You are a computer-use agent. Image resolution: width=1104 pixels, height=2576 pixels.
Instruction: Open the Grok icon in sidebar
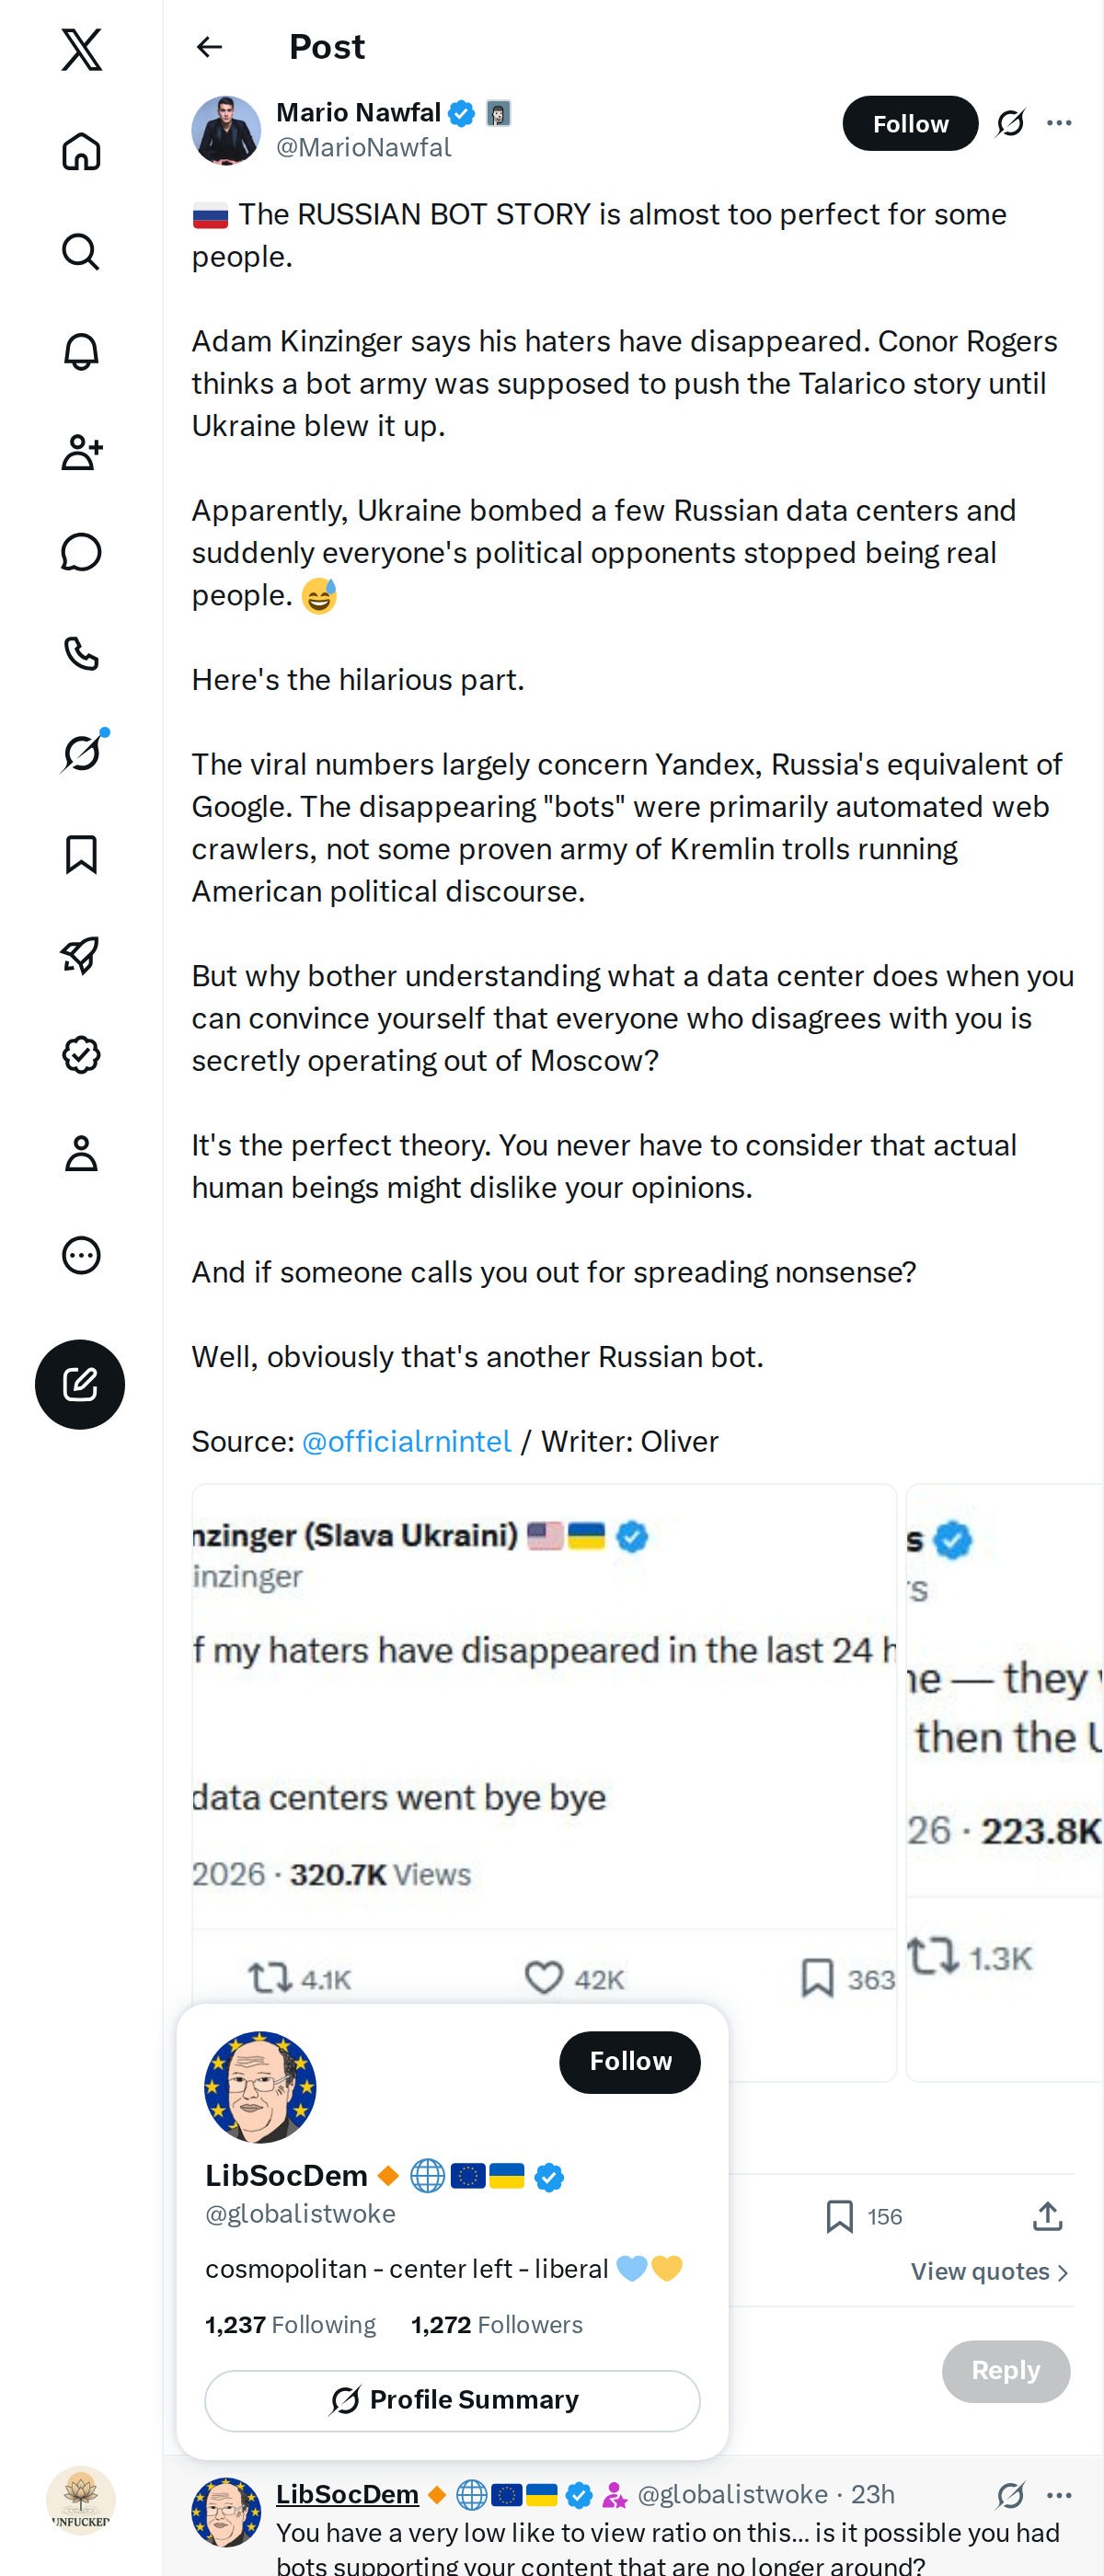click(x=81, y=753)
